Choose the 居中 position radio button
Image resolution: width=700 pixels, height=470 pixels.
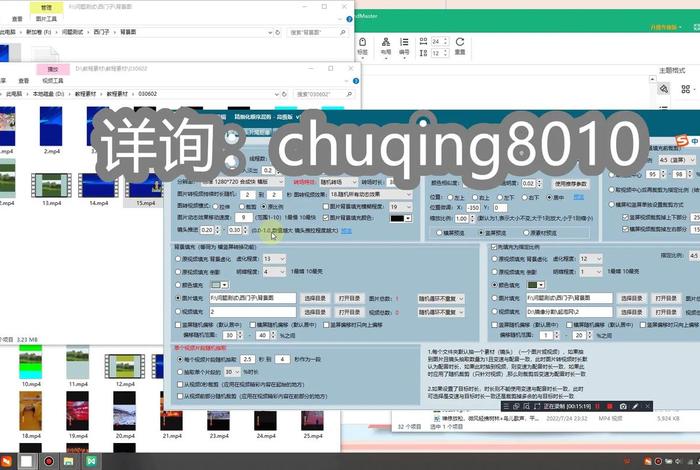pyautogui.click(x=550, y=197)
